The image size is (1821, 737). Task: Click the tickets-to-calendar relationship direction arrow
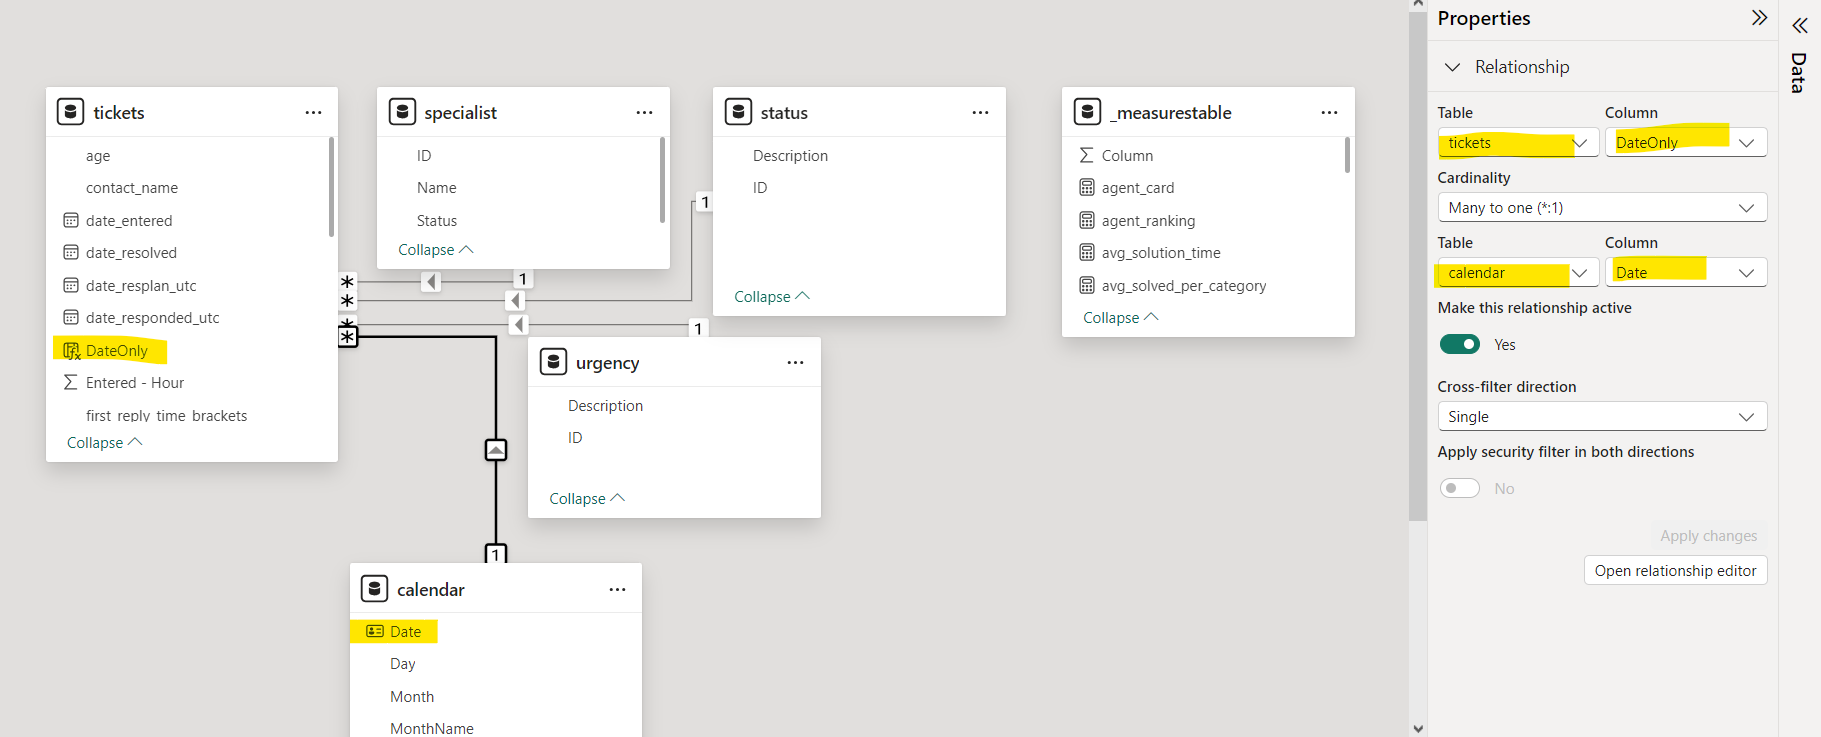496,450
